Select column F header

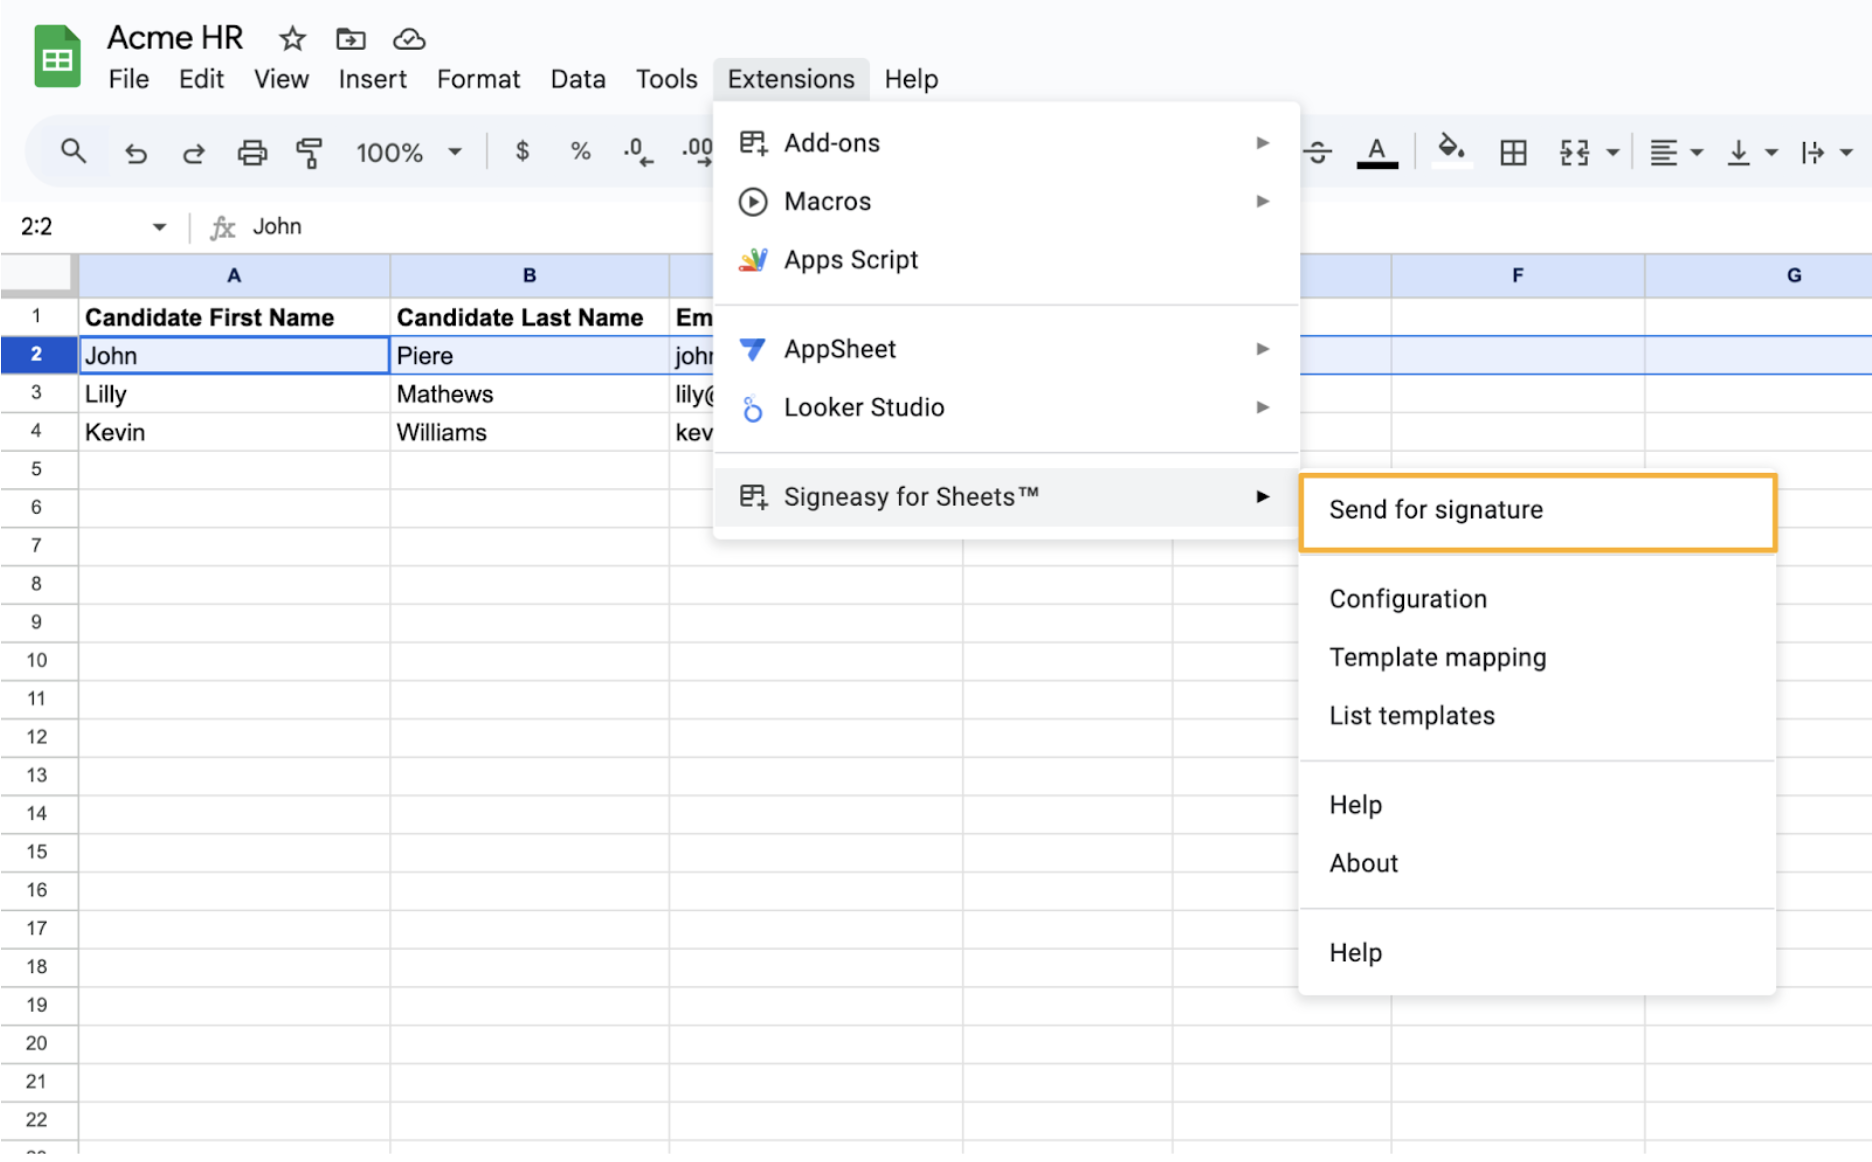1517,275
